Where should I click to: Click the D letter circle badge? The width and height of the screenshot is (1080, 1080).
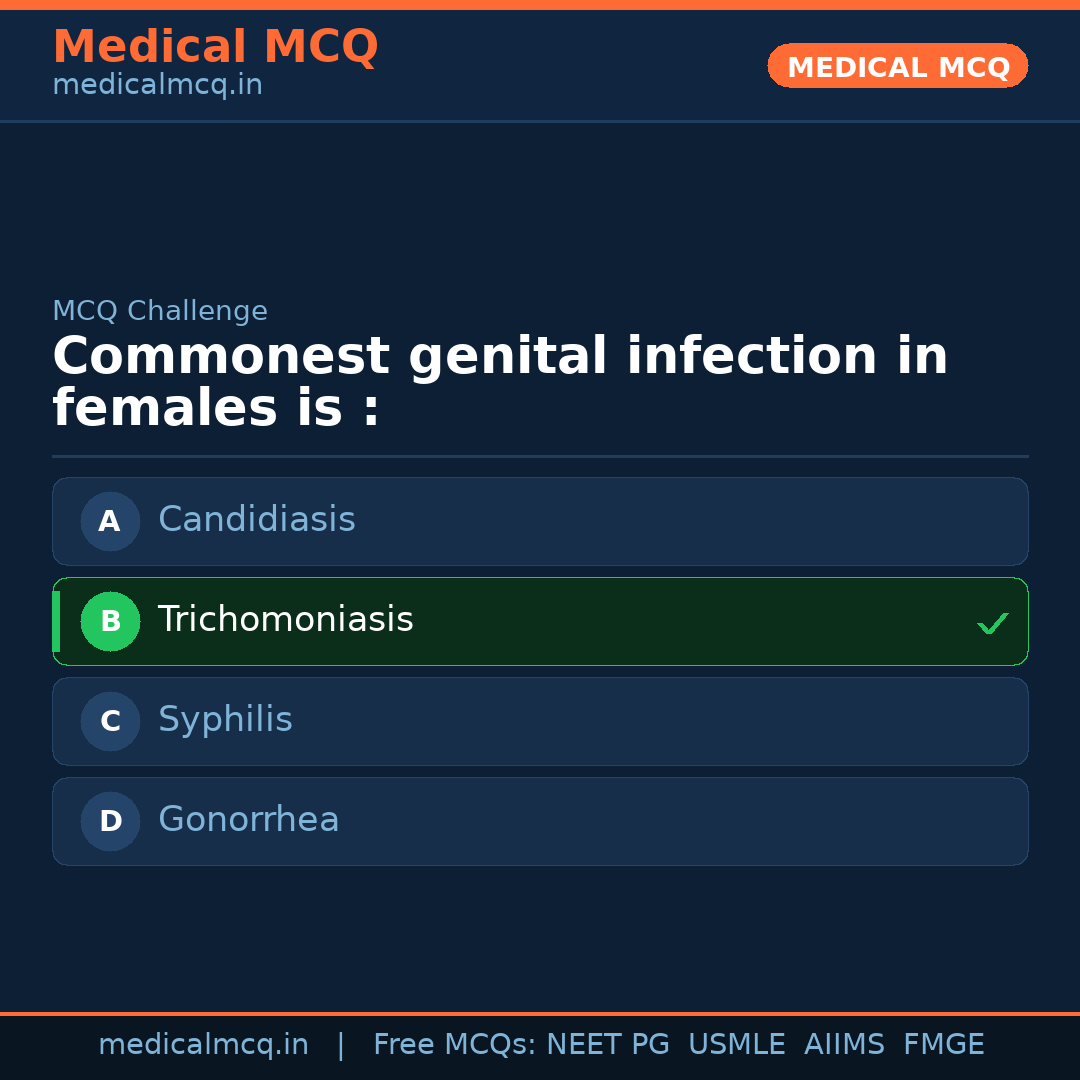(x=110, y=821)
